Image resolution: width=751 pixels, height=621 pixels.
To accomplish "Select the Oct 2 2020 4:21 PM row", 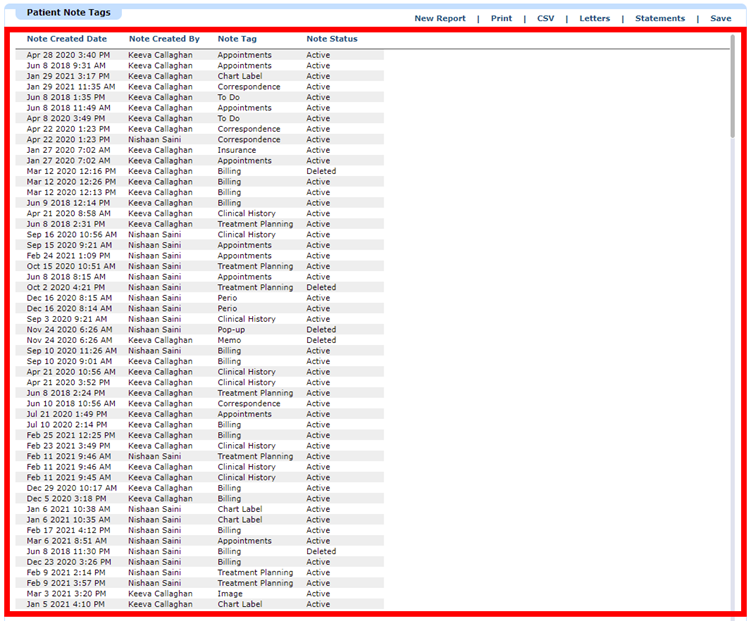I will point(199,287).
